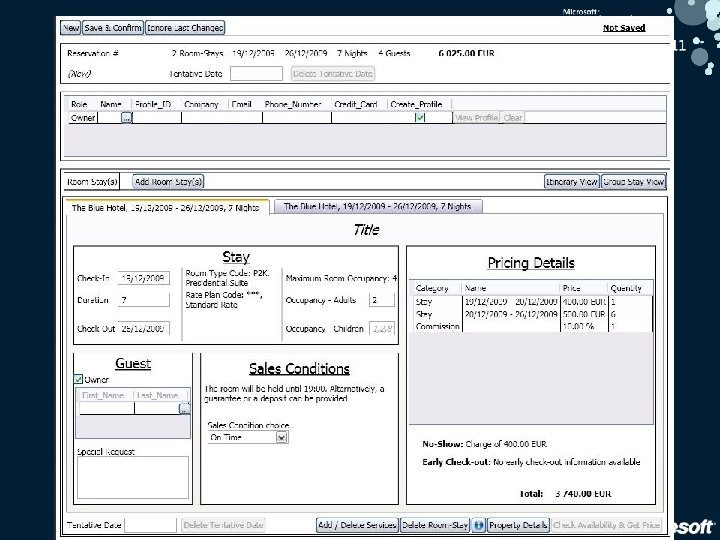Image resolution: width=720 pixels, height=540 pixels.
Task: Toggle the Create_Profile checkbox
Action: click(x=421, y=118)
